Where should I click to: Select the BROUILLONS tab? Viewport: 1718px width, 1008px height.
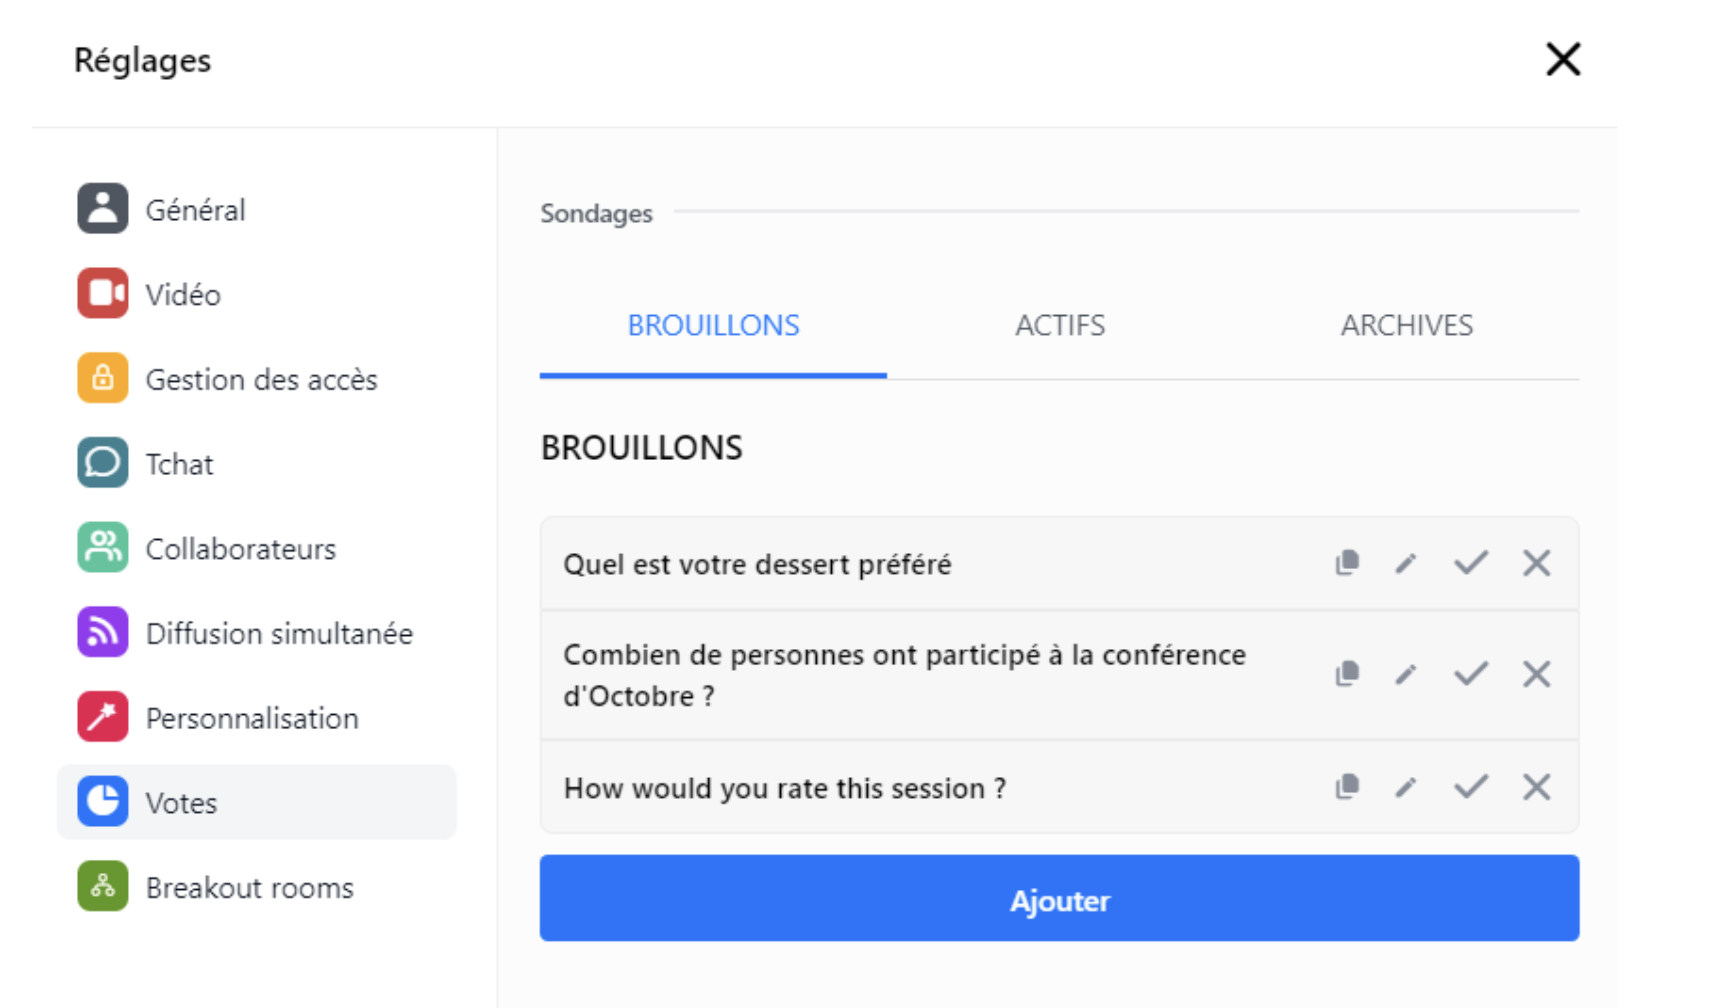713,326
